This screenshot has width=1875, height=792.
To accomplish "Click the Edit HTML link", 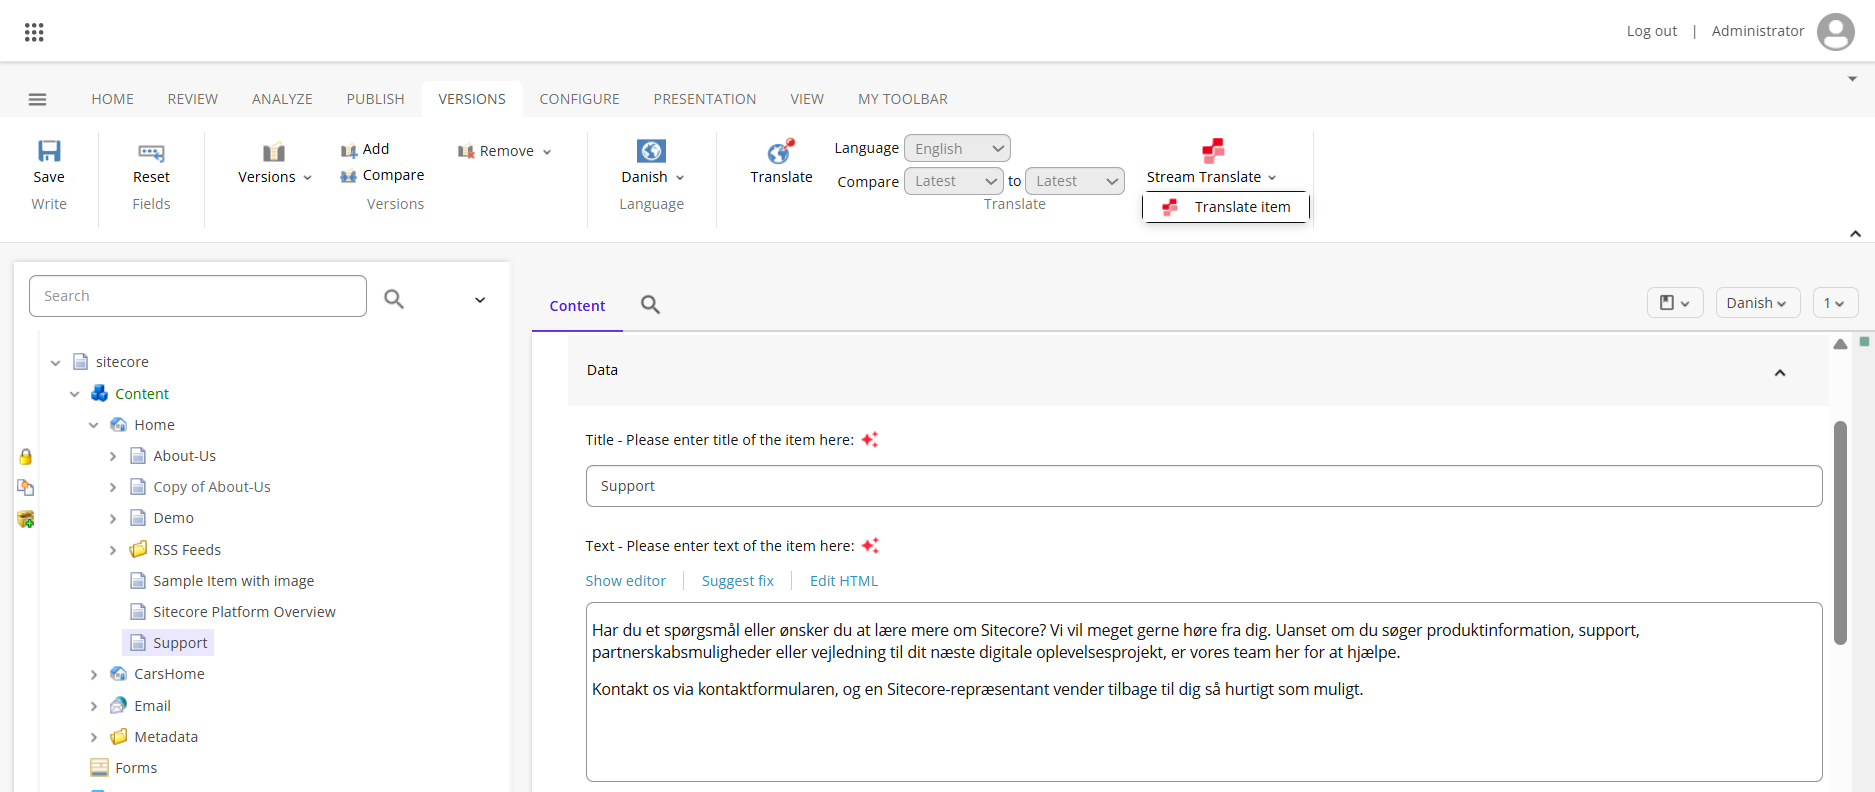I will click(844, 581).
